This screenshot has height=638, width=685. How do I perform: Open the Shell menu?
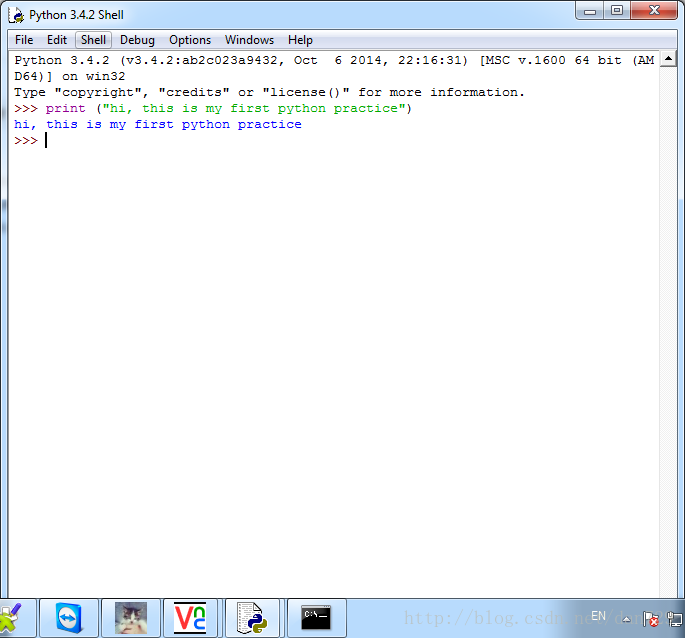pos(93,40)
